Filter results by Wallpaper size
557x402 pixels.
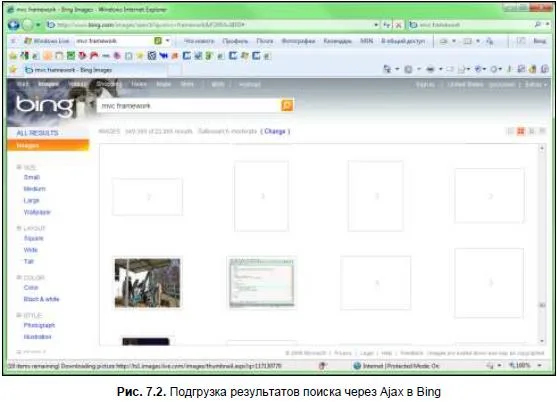click(x=37, y=212)
